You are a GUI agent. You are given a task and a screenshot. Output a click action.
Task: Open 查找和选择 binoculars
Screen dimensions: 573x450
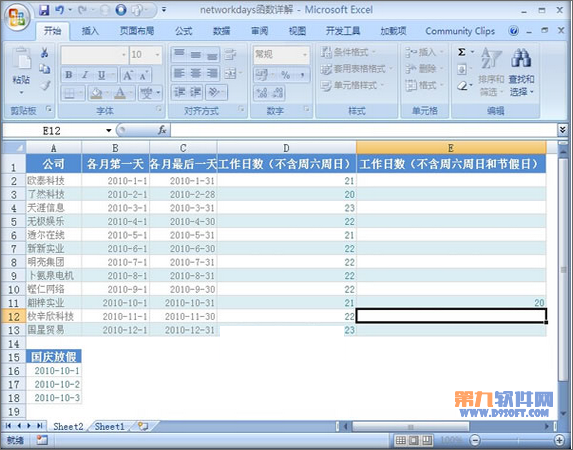tap(521, 71)
